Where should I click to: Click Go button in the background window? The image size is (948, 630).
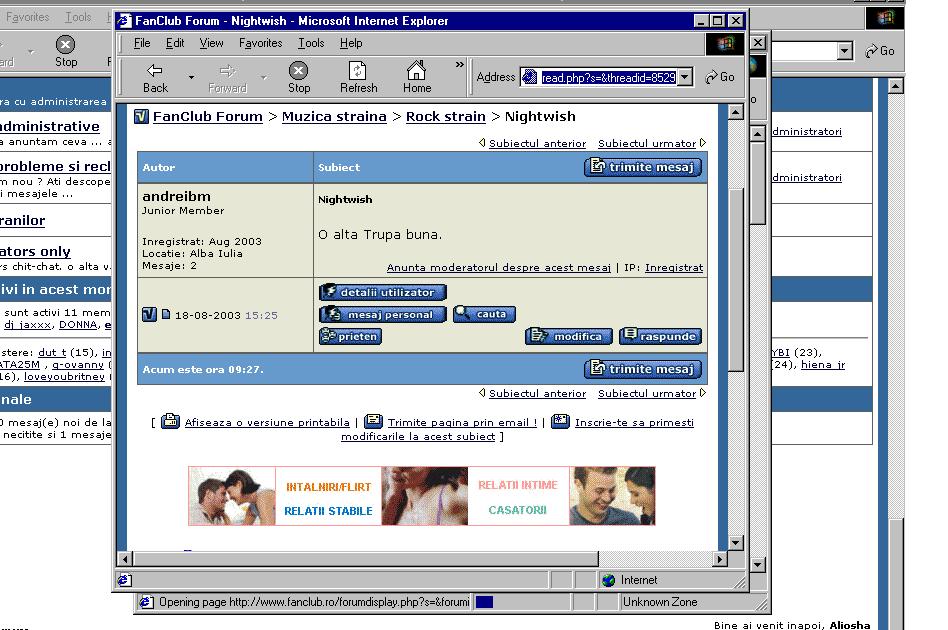pyautogui.click(x=880, y=51)
